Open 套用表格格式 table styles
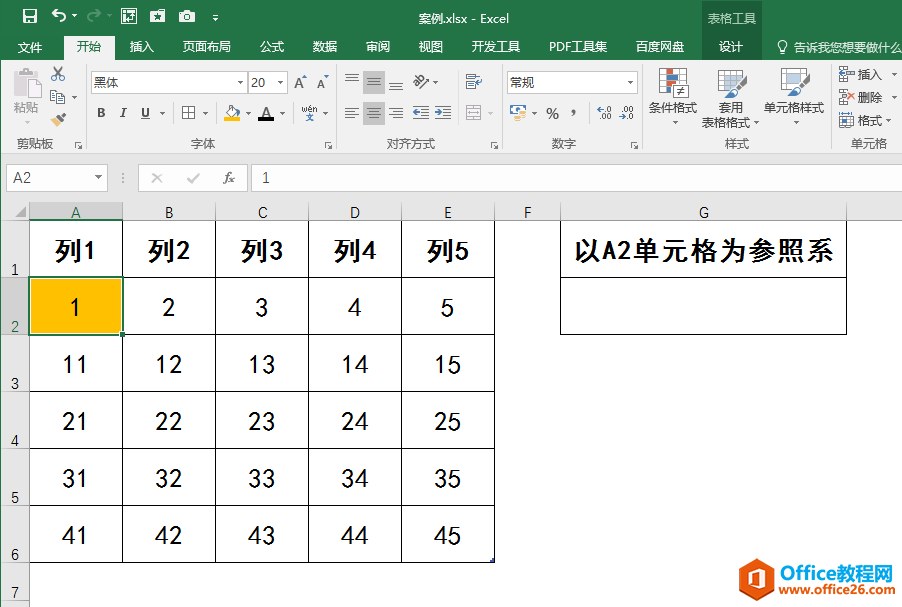The image size is (902, 607). [x=730, y=98]
